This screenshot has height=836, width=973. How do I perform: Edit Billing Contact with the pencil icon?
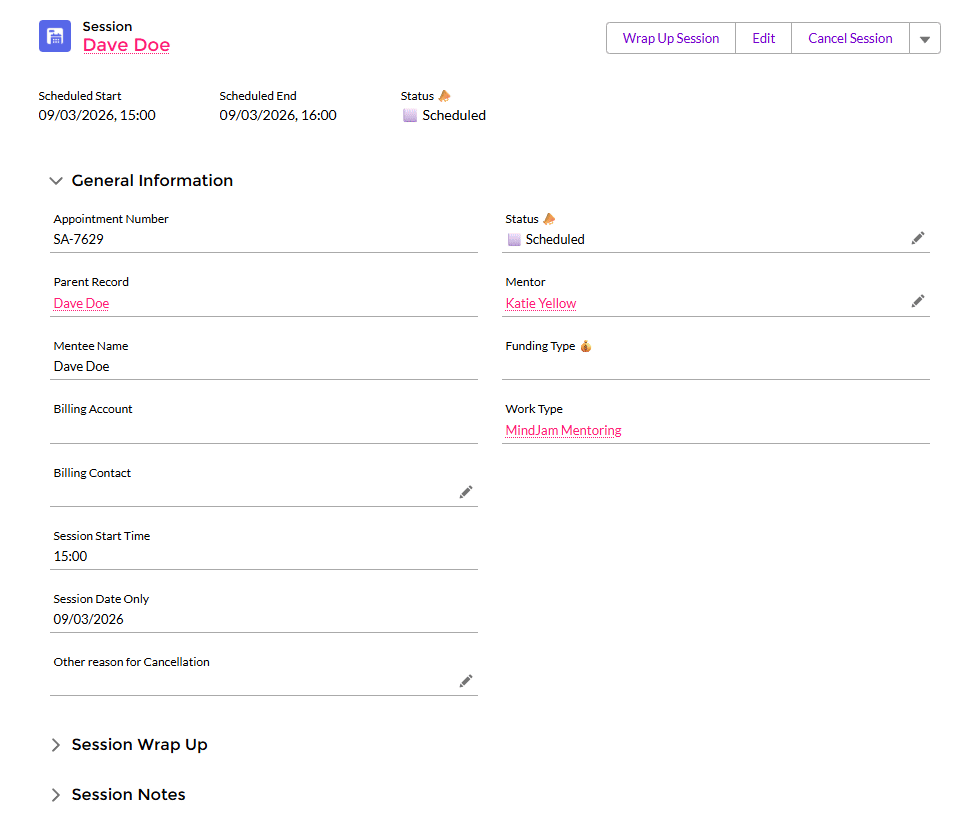point(465,492)
